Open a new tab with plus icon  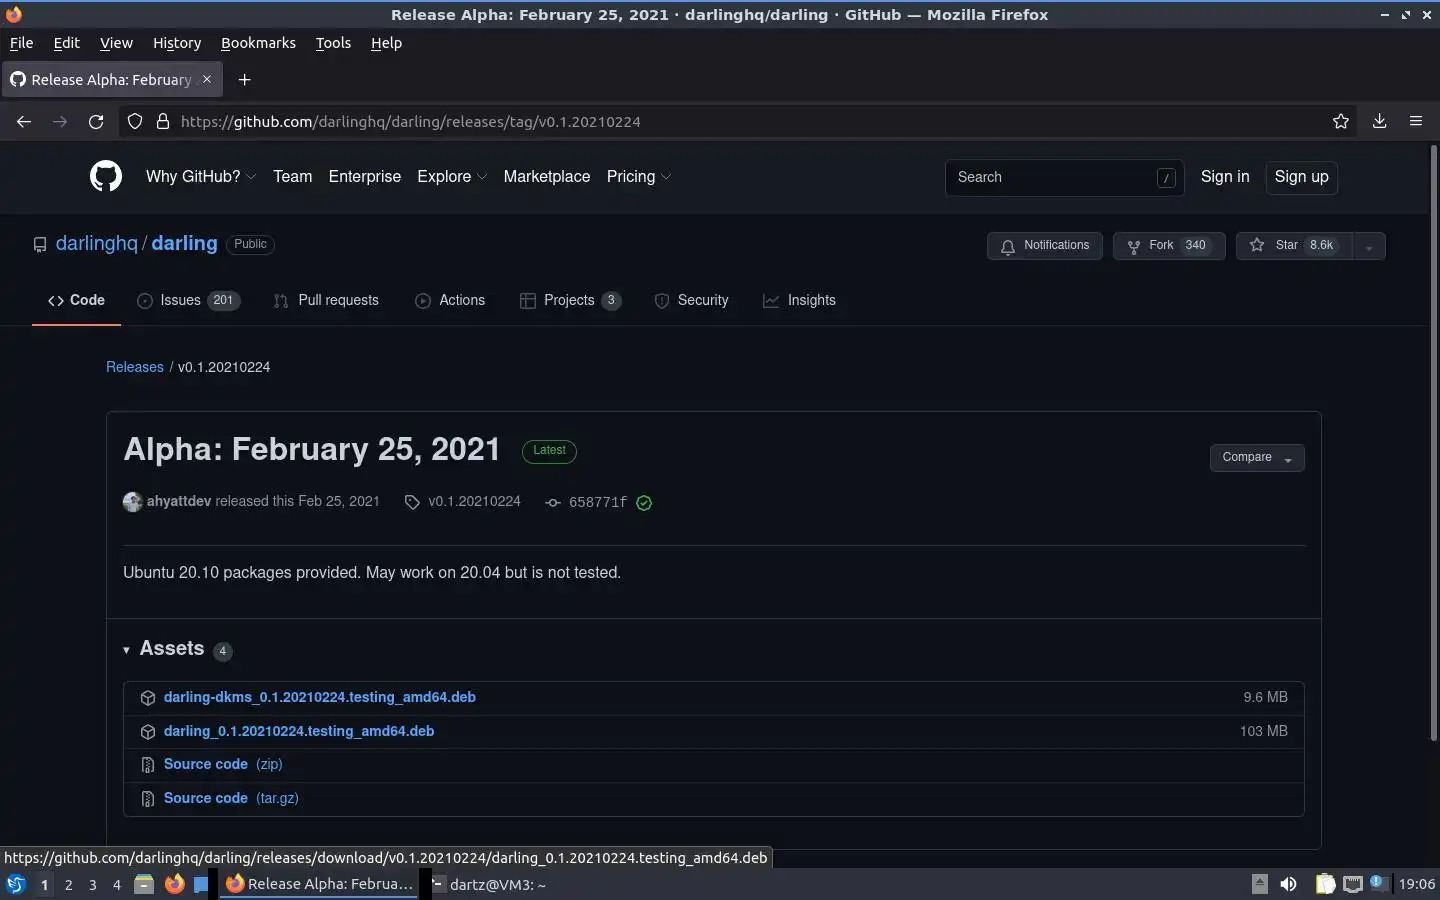click(x=244, y=79)
